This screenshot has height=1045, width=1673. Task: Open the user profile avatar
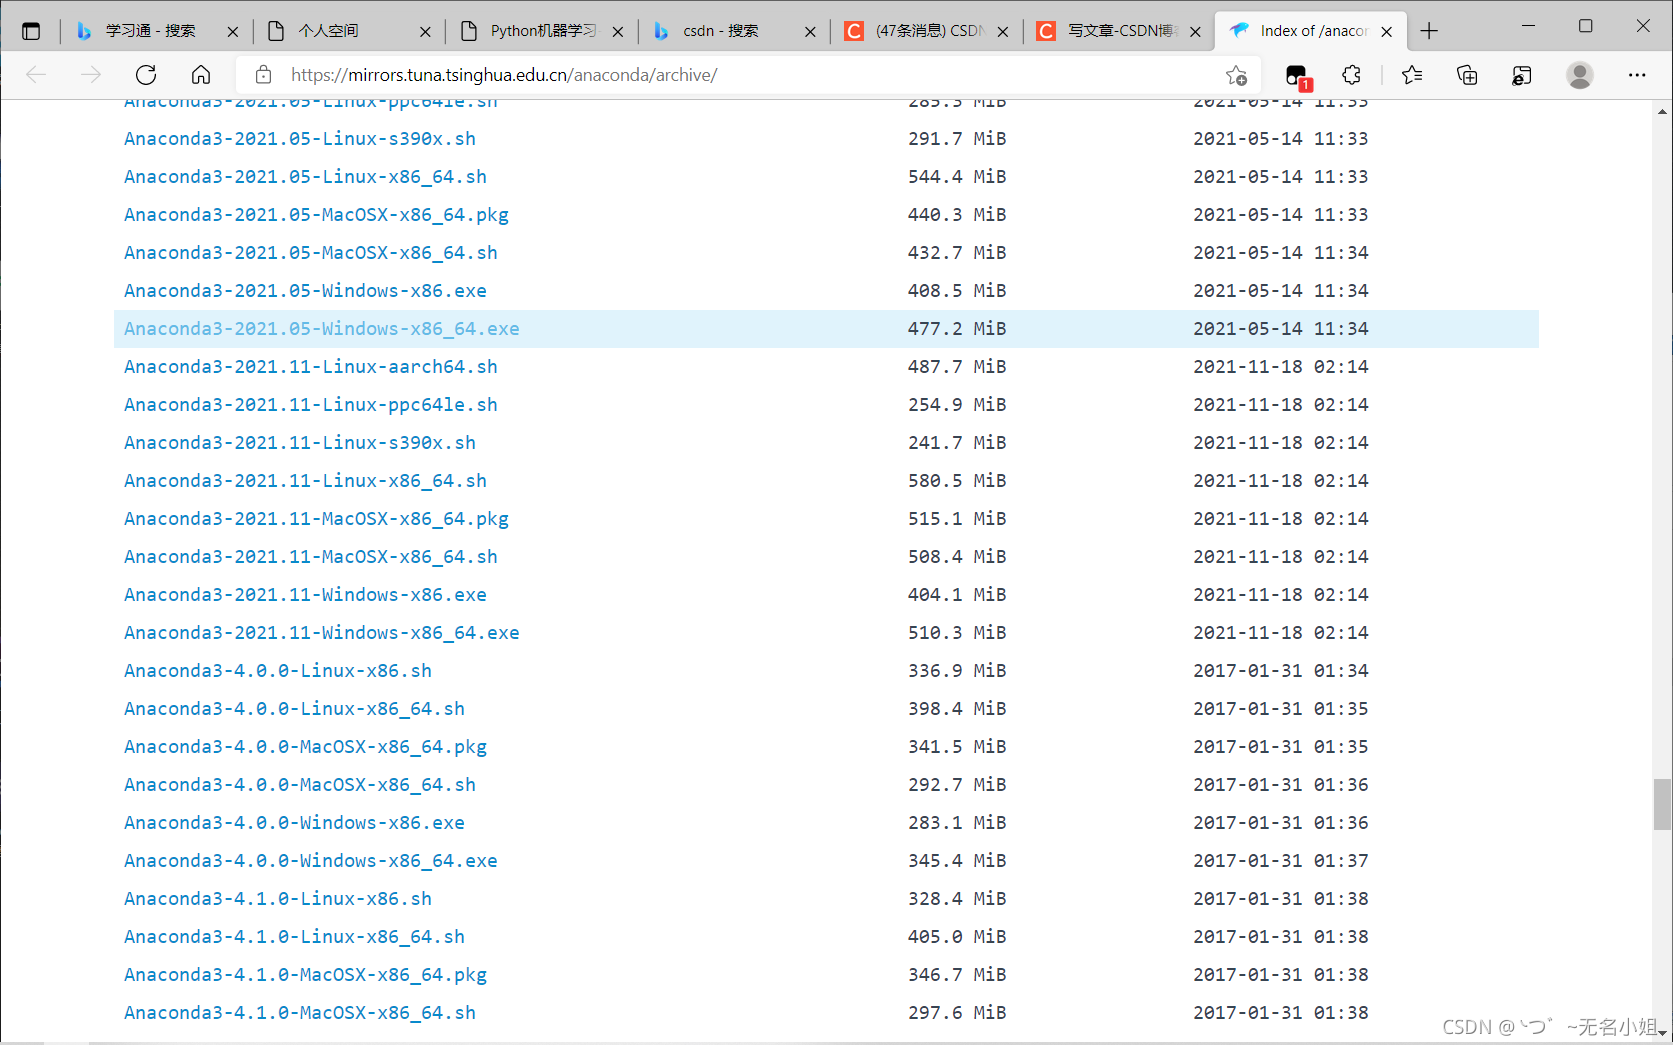click(x=1580, y=75)
